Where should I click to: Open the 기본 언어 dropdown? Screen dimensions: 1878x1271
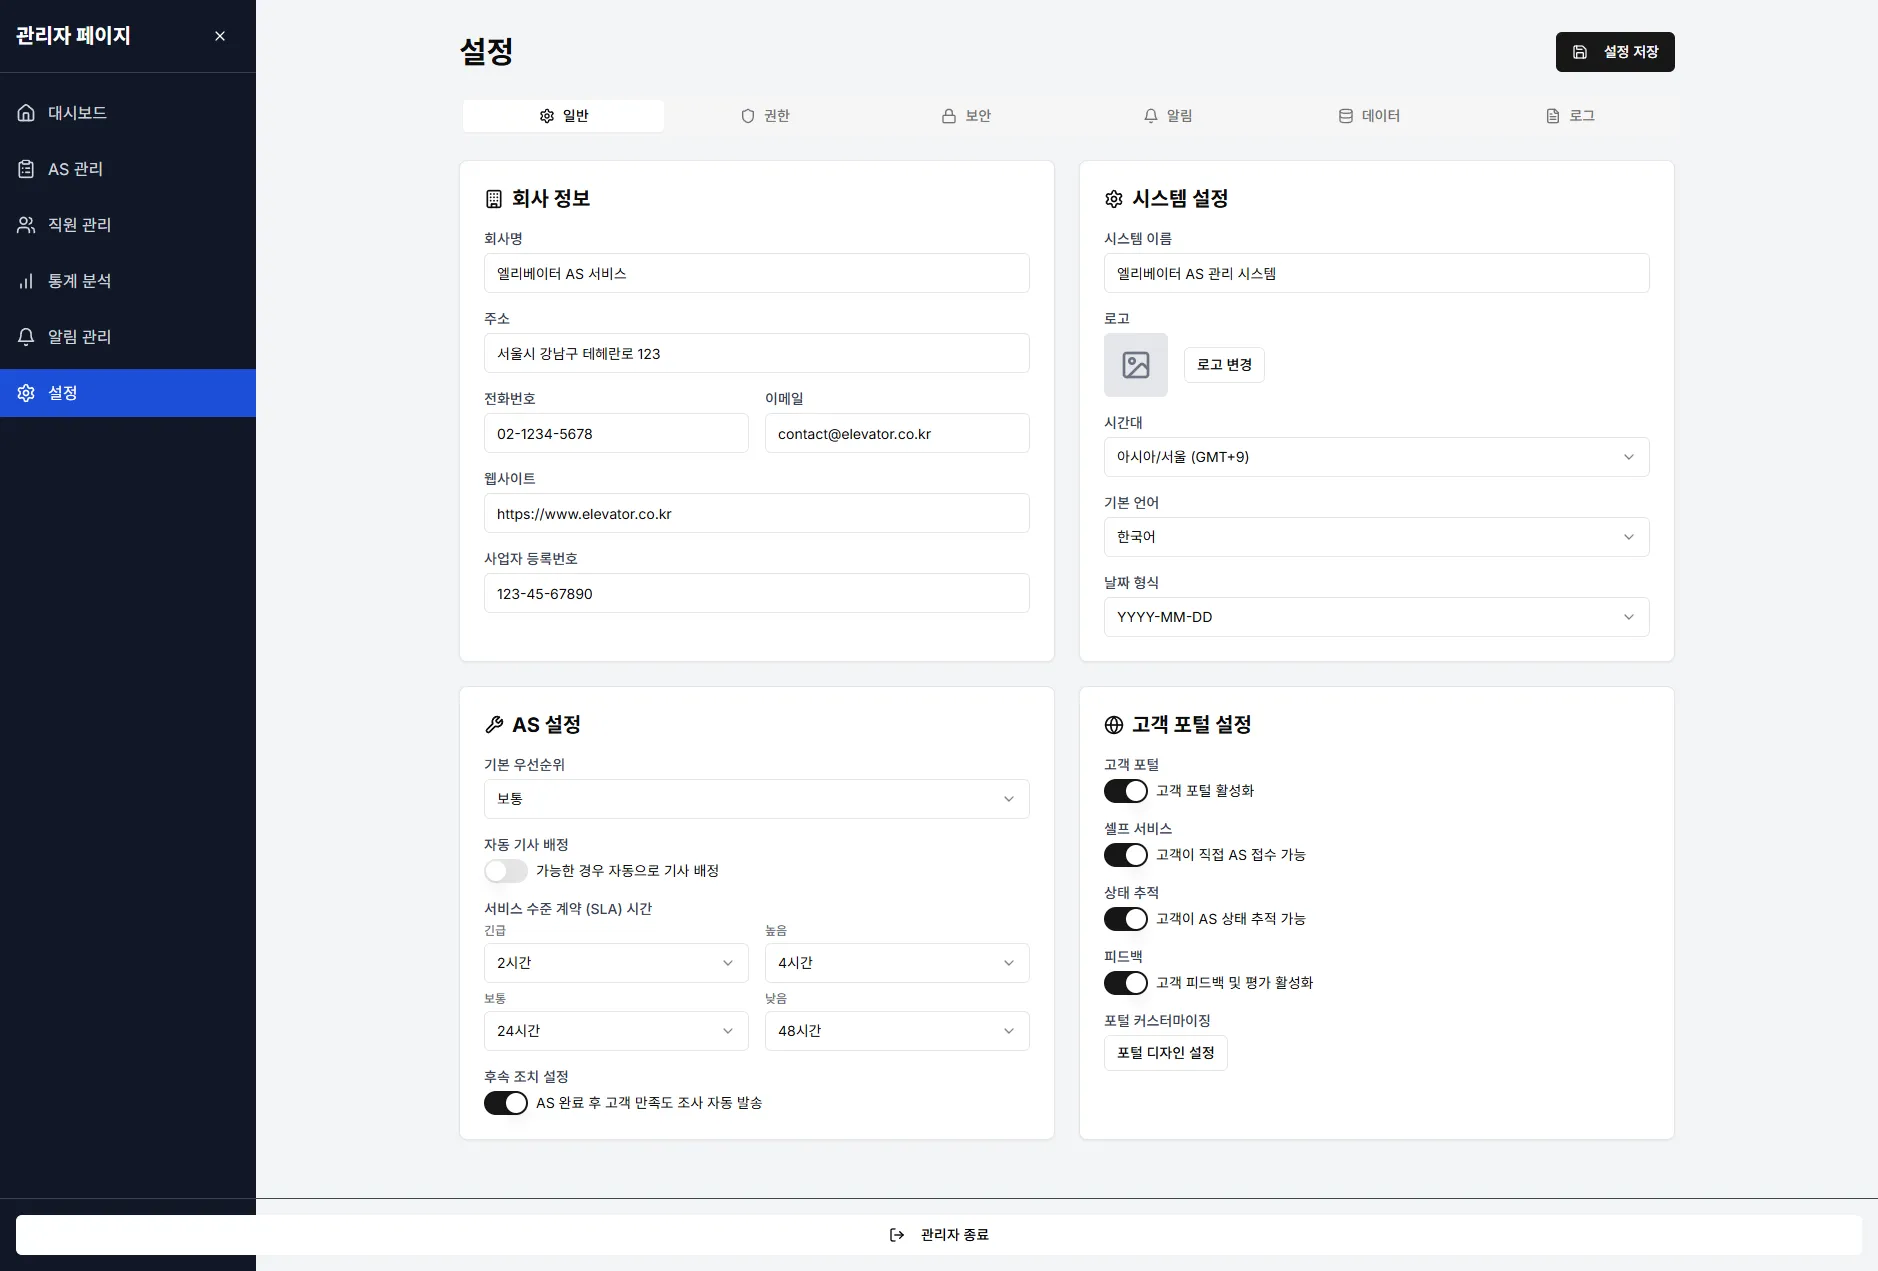(x=1377, y=537)
